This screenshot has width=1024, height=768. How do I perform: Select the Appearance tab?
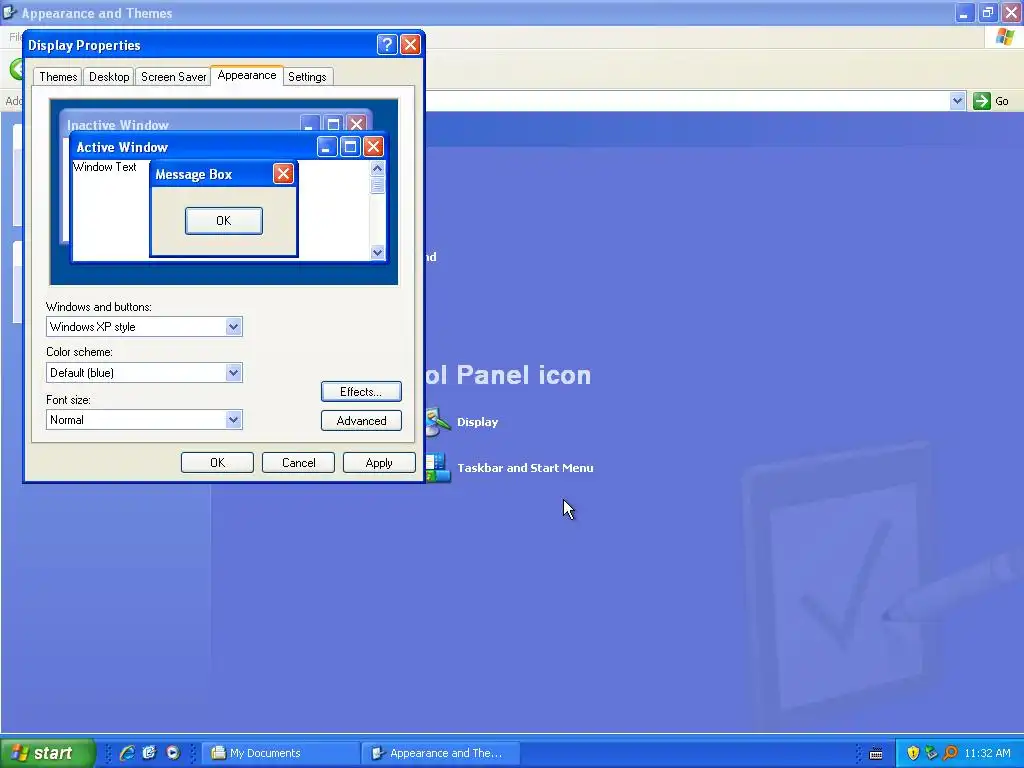pos(247,75)
